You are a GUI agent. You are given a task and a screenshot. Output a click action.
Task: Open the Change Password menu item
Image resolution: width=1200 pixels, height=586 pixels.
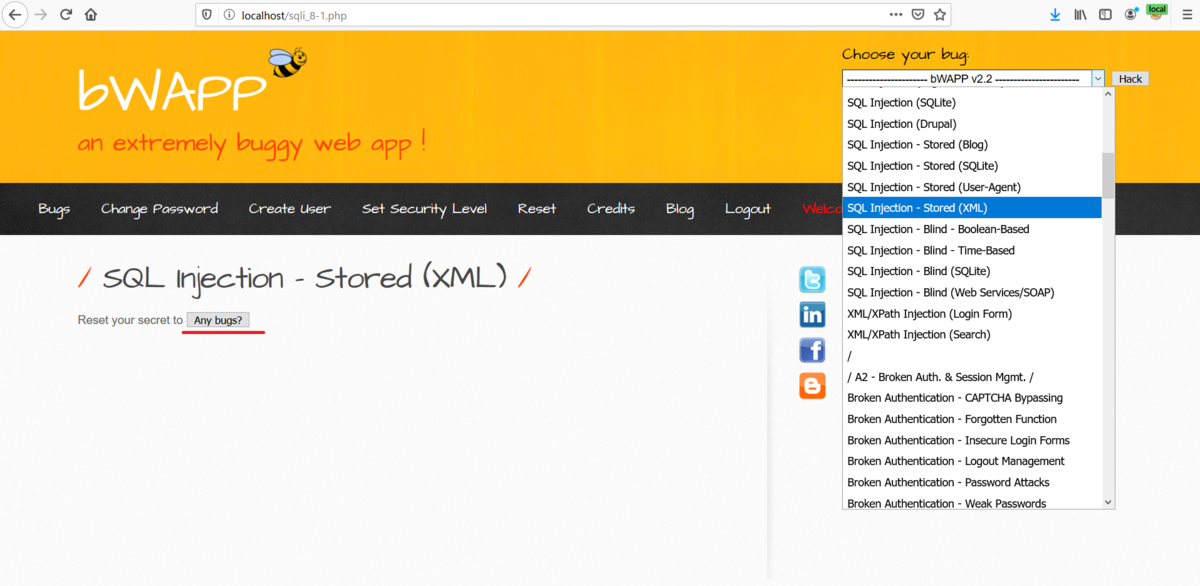click(159, 209)
